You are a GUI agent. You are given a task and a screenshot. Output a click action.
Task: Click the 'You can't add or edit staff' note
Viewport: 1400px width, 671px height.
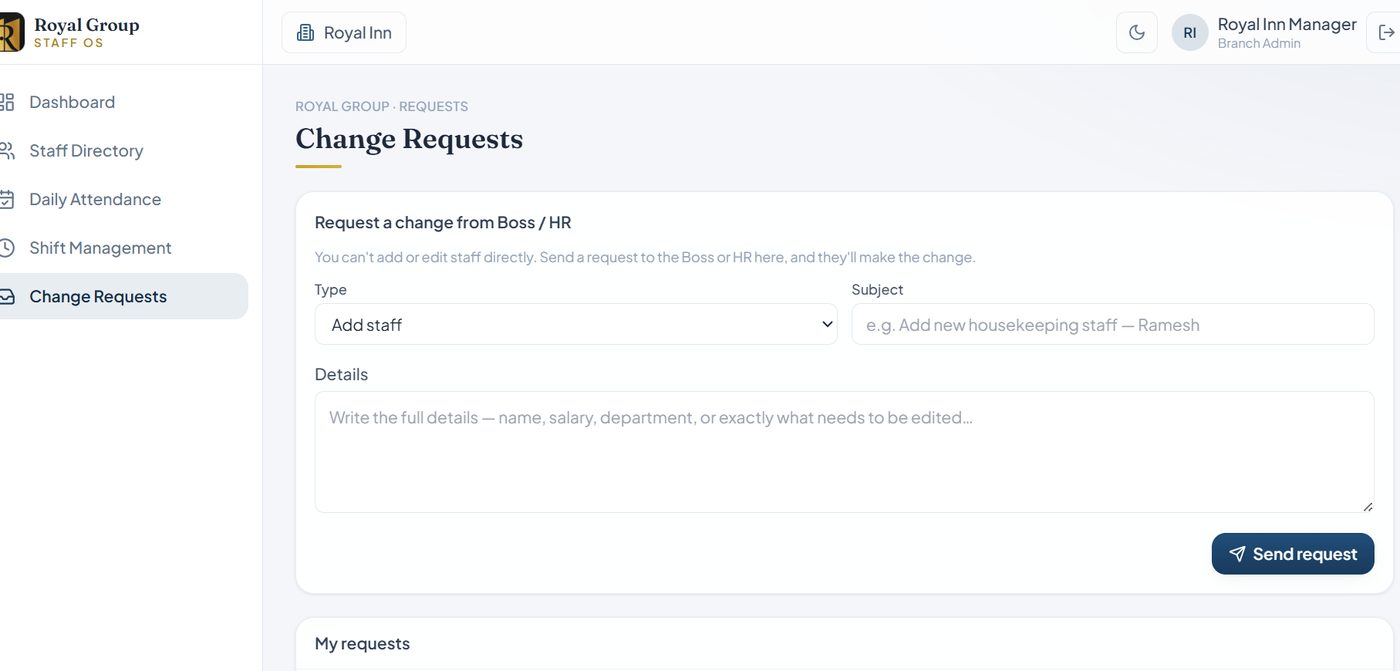[x=645, y=257]
